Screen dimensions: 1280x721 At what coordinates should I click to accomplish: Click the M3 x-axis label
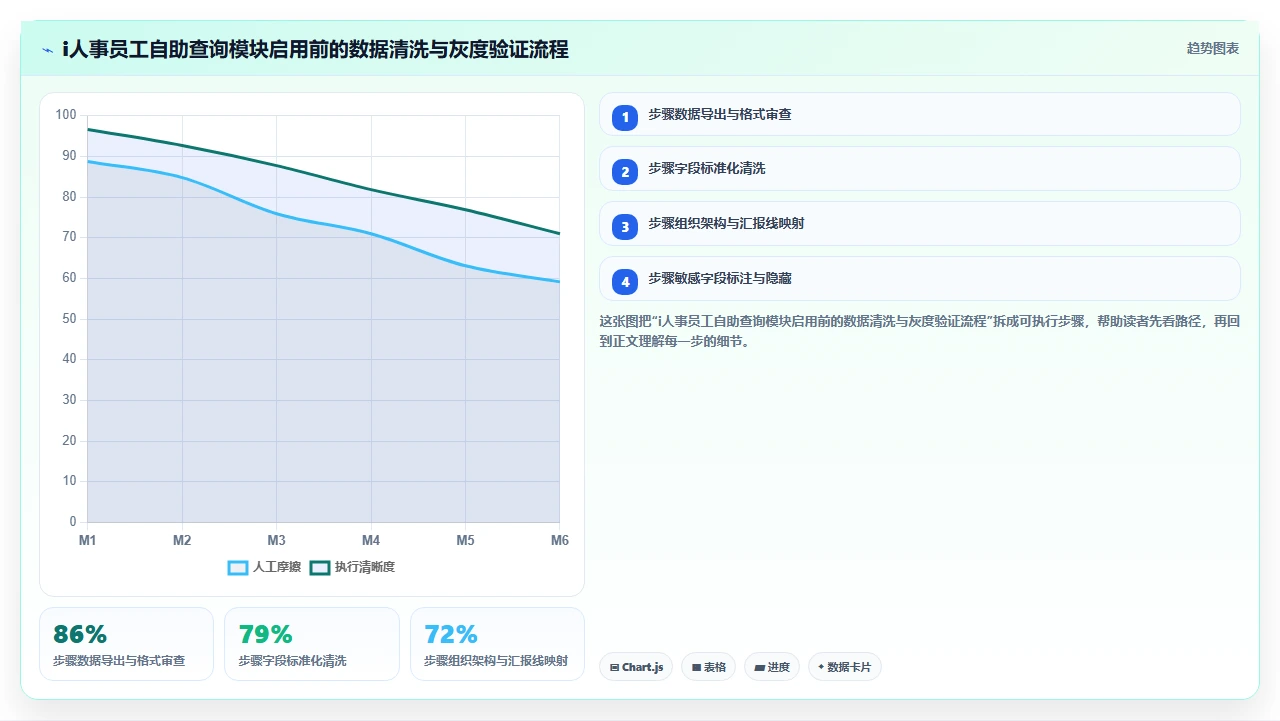tap(276, 540)
